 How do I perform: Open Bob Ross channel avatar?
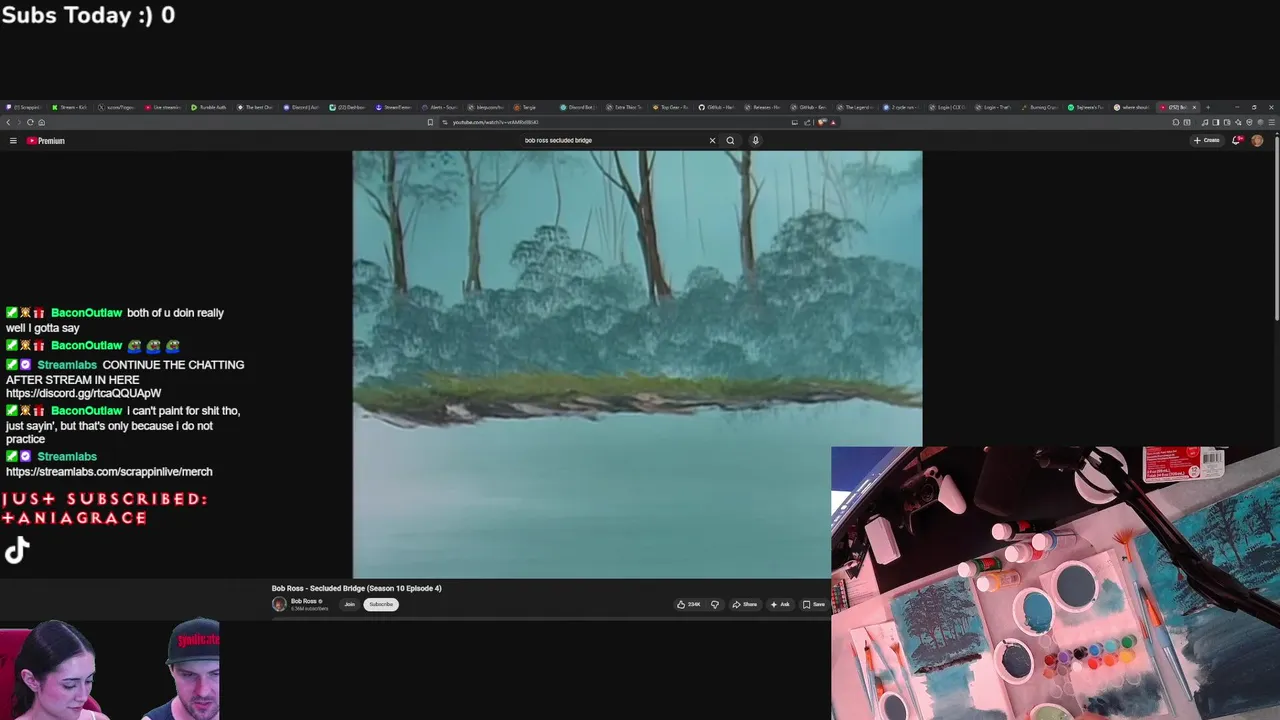click(279, 604)
